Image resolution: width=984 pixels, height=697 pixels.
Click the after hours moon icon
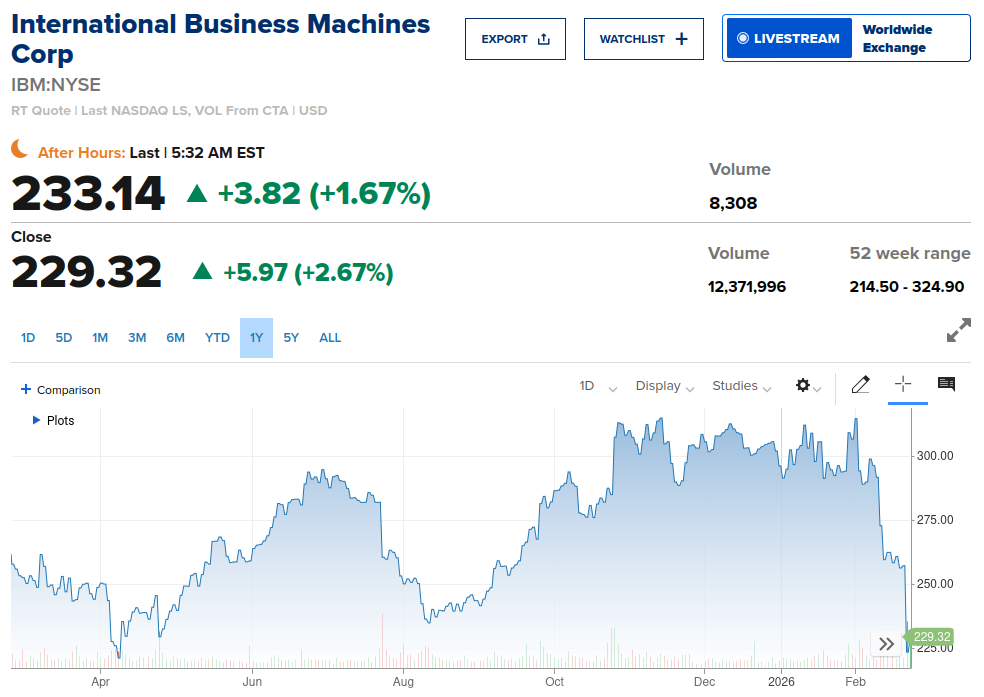click(x=20, y=149)
